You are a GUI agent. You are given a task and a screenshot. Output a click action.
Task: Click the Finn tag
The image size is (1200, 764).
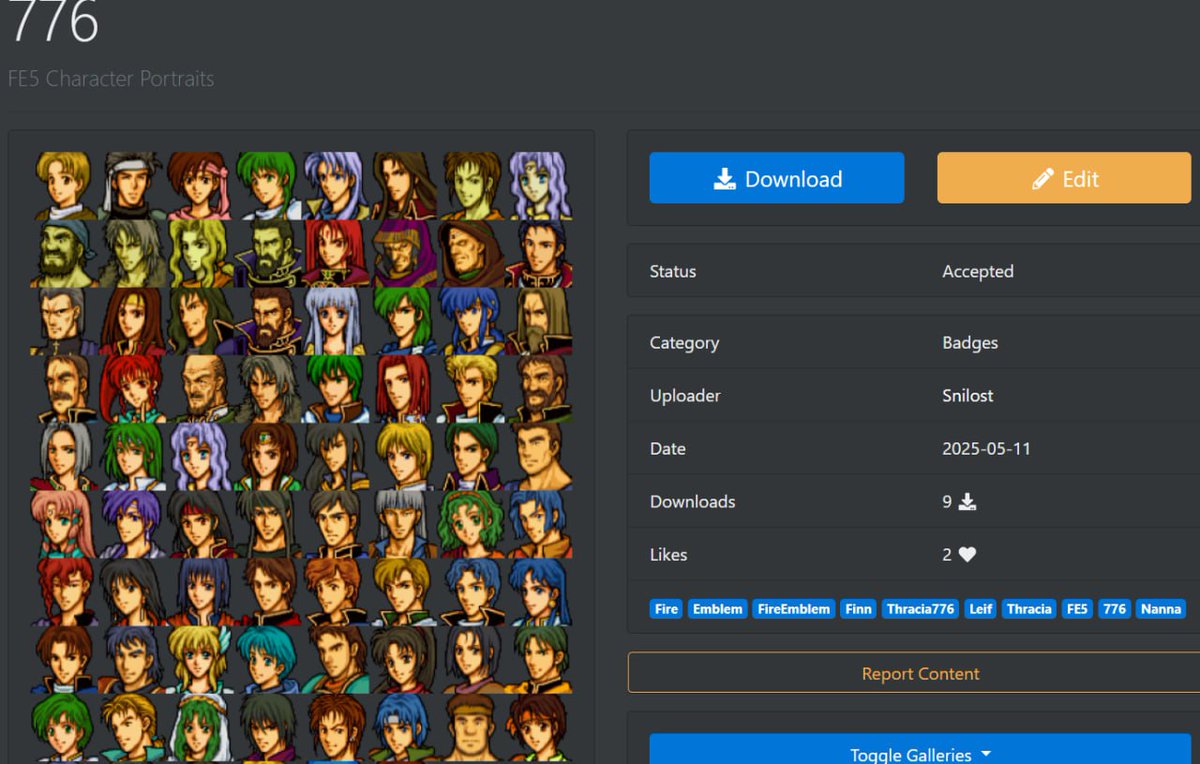pos(858,608)
